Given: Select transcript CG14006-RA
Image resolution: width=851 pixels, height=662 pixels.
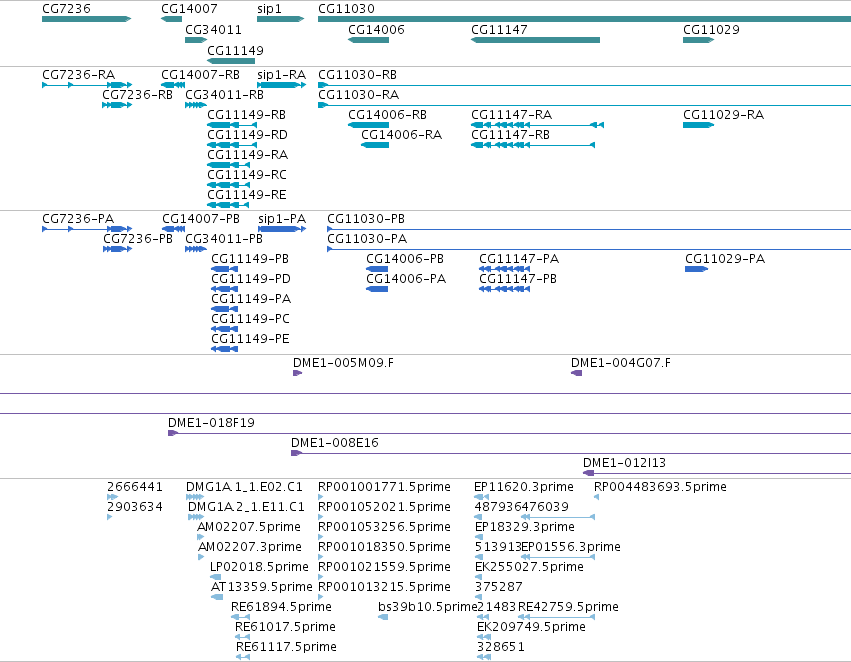Looking at the screenshot, I should 375,145.
